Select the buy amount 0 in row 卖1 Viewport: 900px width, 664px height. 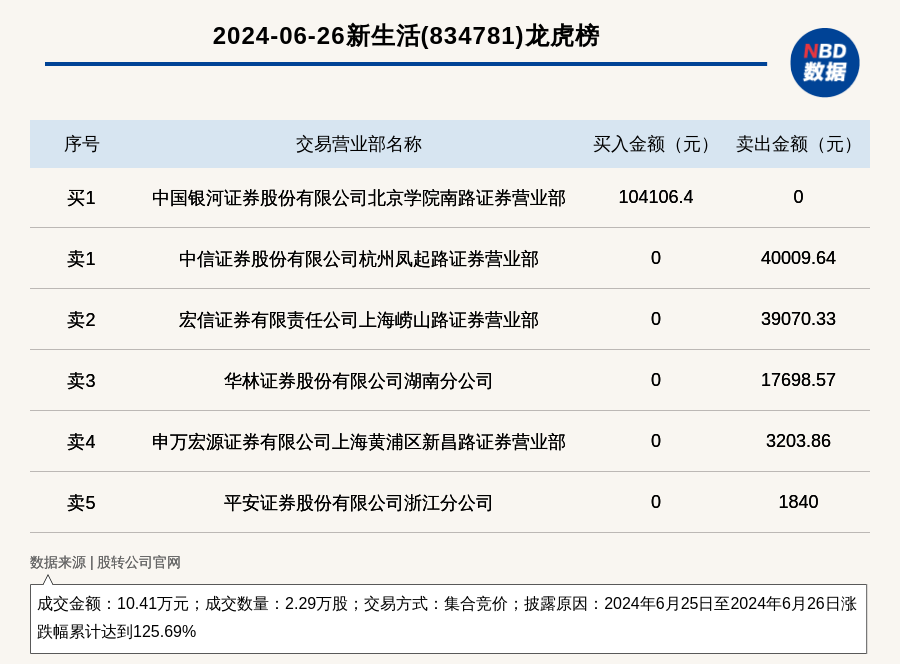tap(655, 258)
